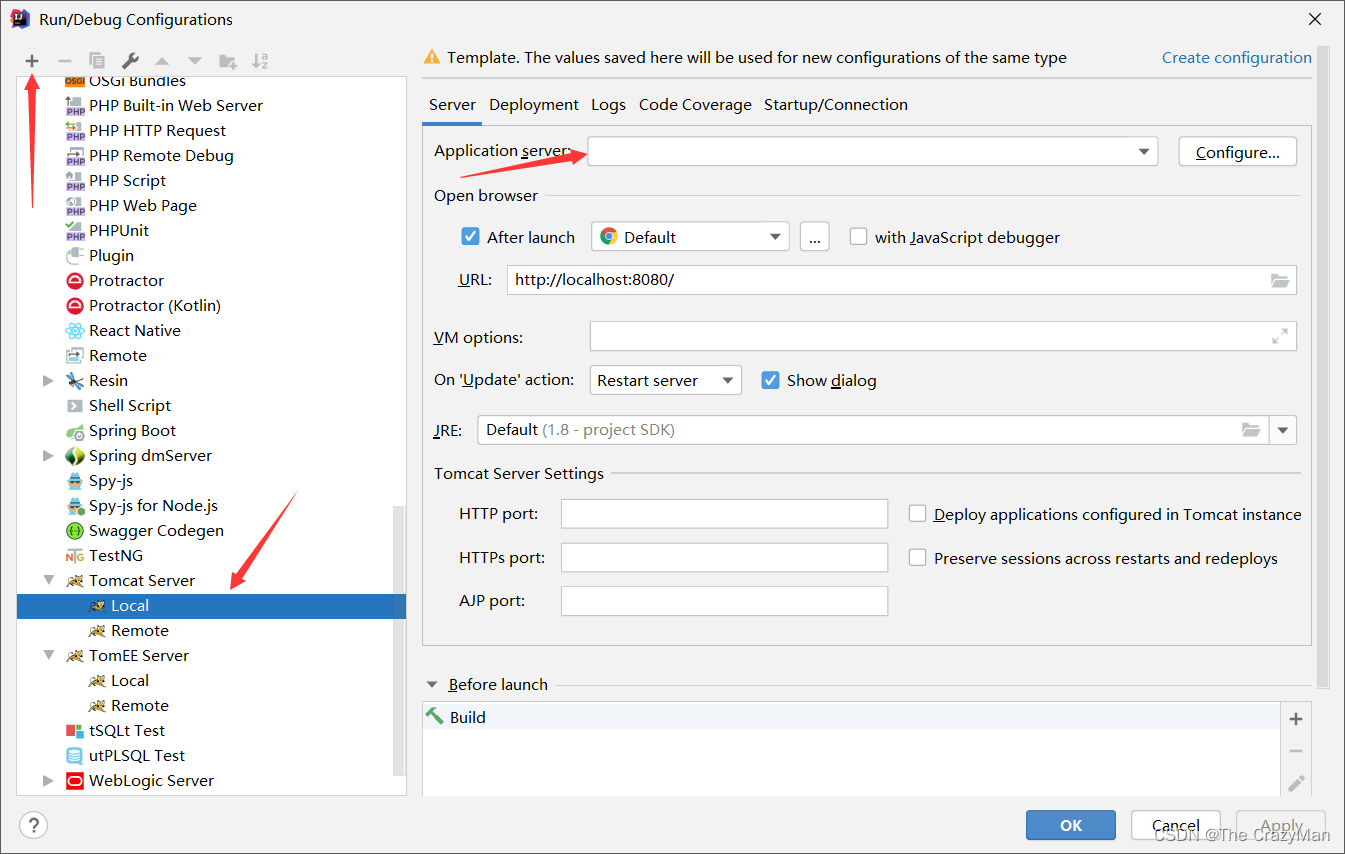Collapse the TomEE Server tree node

click(x=48, y=656)
